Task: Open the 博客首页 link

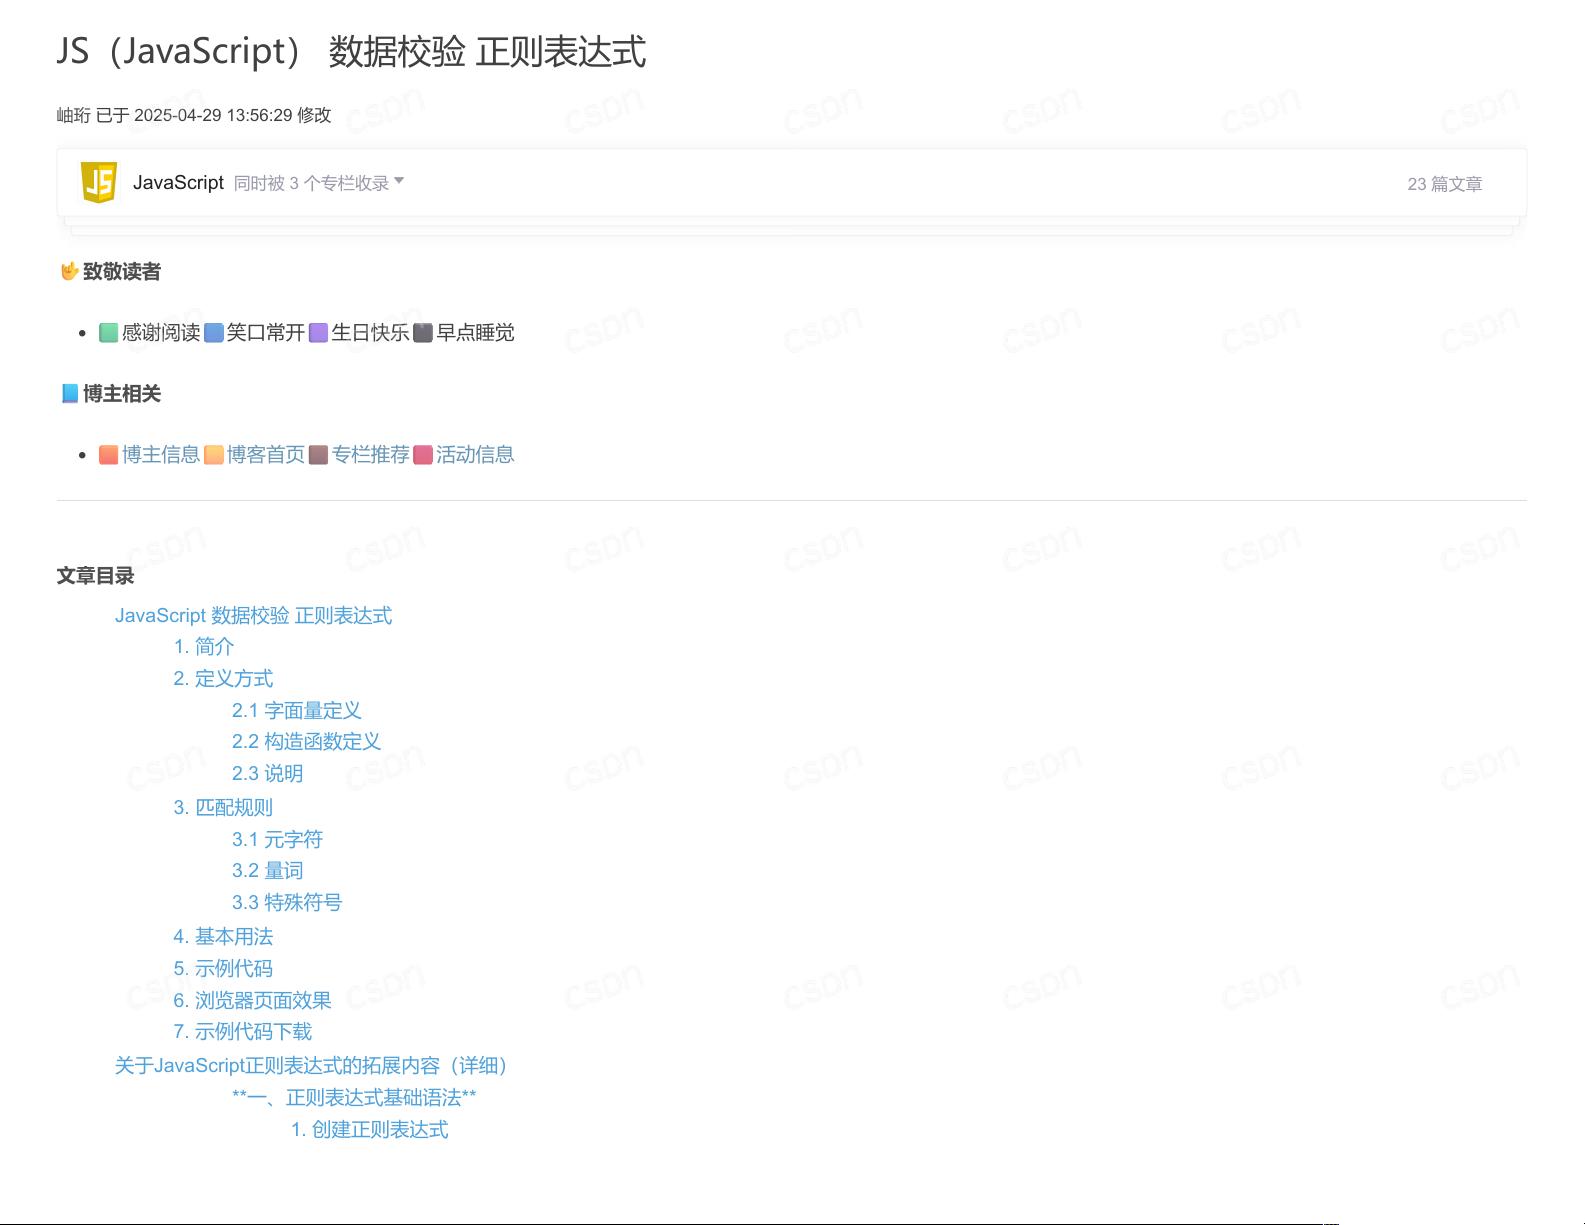Action: point(266,455)
